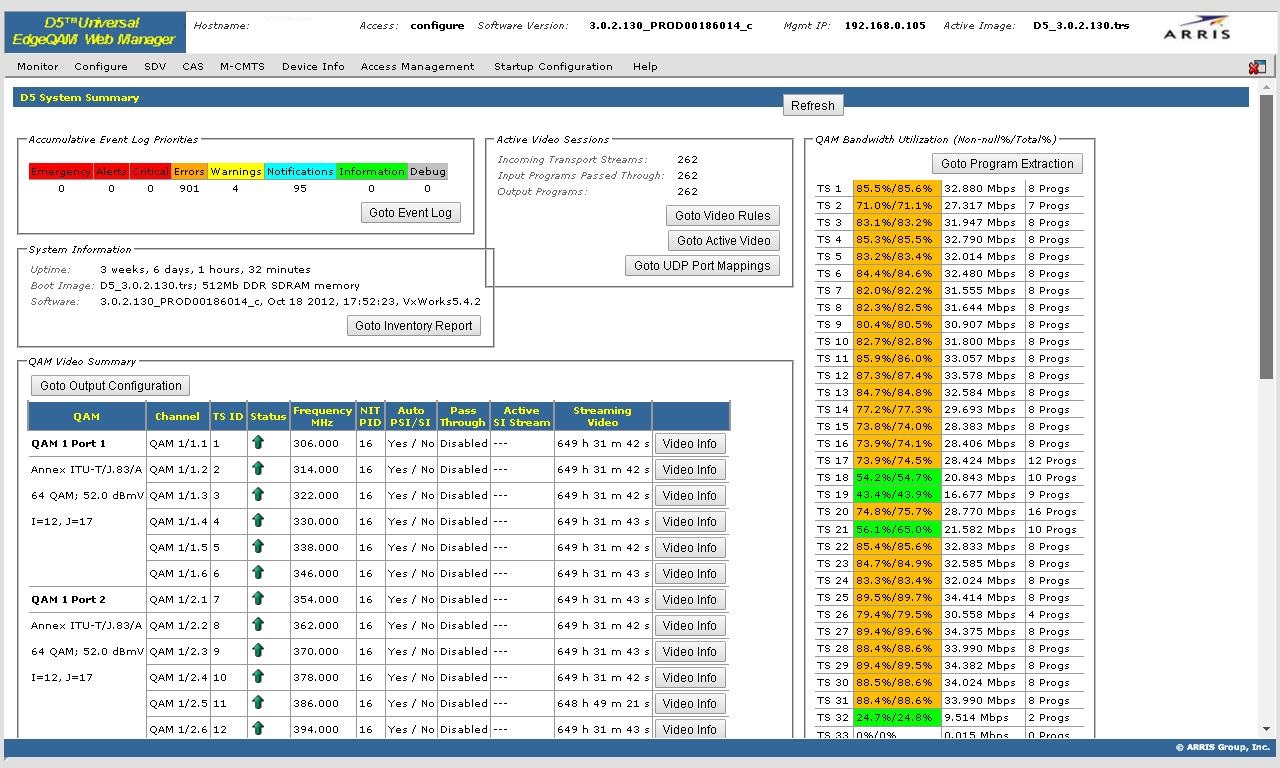Open the CAS menu
The height and width of the screenshot is (768, 1280).
193,67
